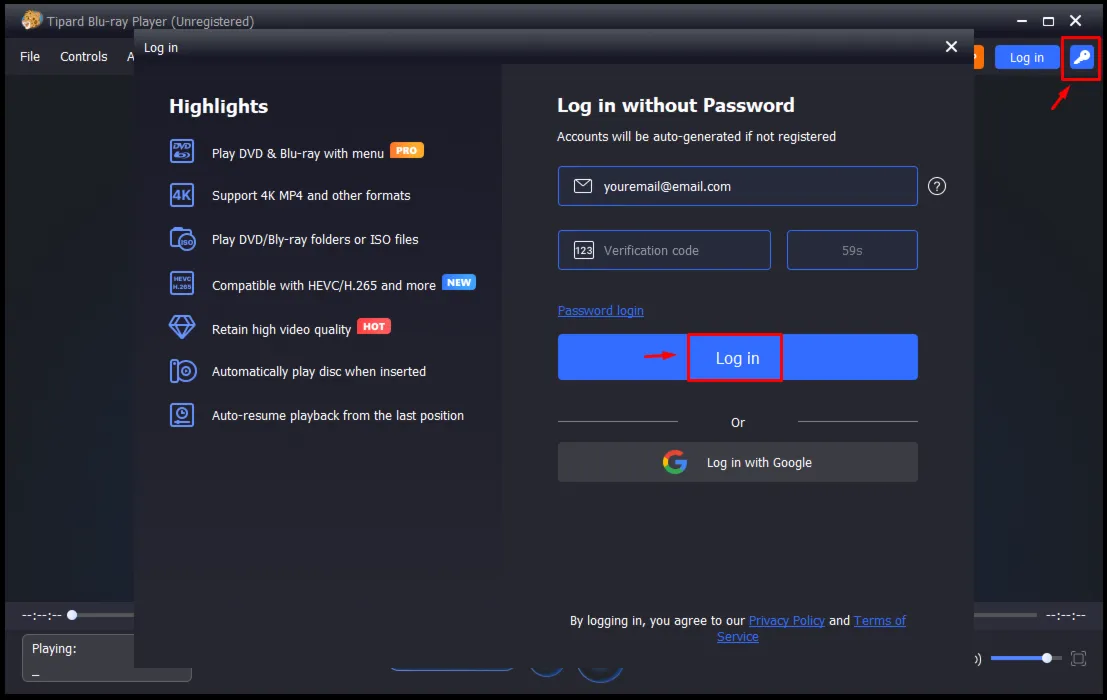Click the Tipard app logo in title bar

pyautogui.click(x=31, y=20)
